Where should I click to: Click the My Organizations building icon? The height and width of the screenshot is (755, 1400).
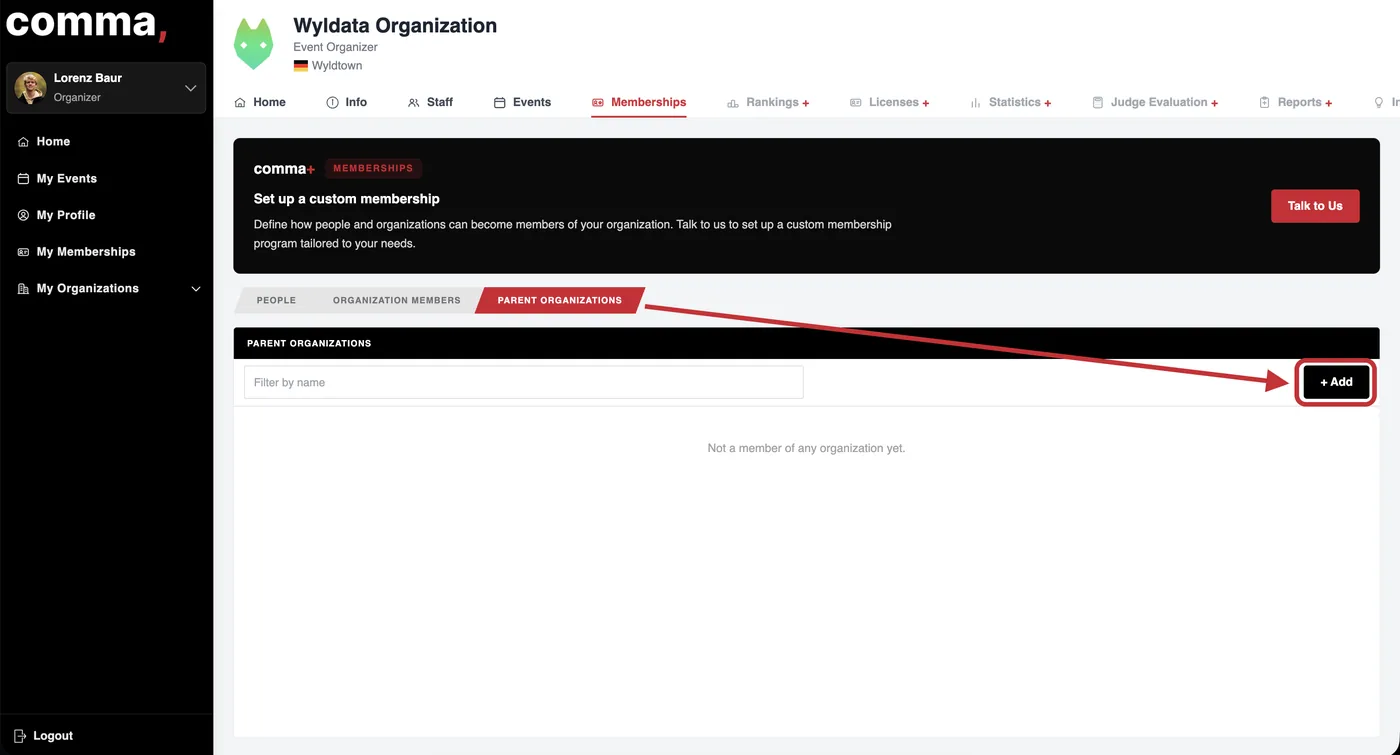point(23,289)
